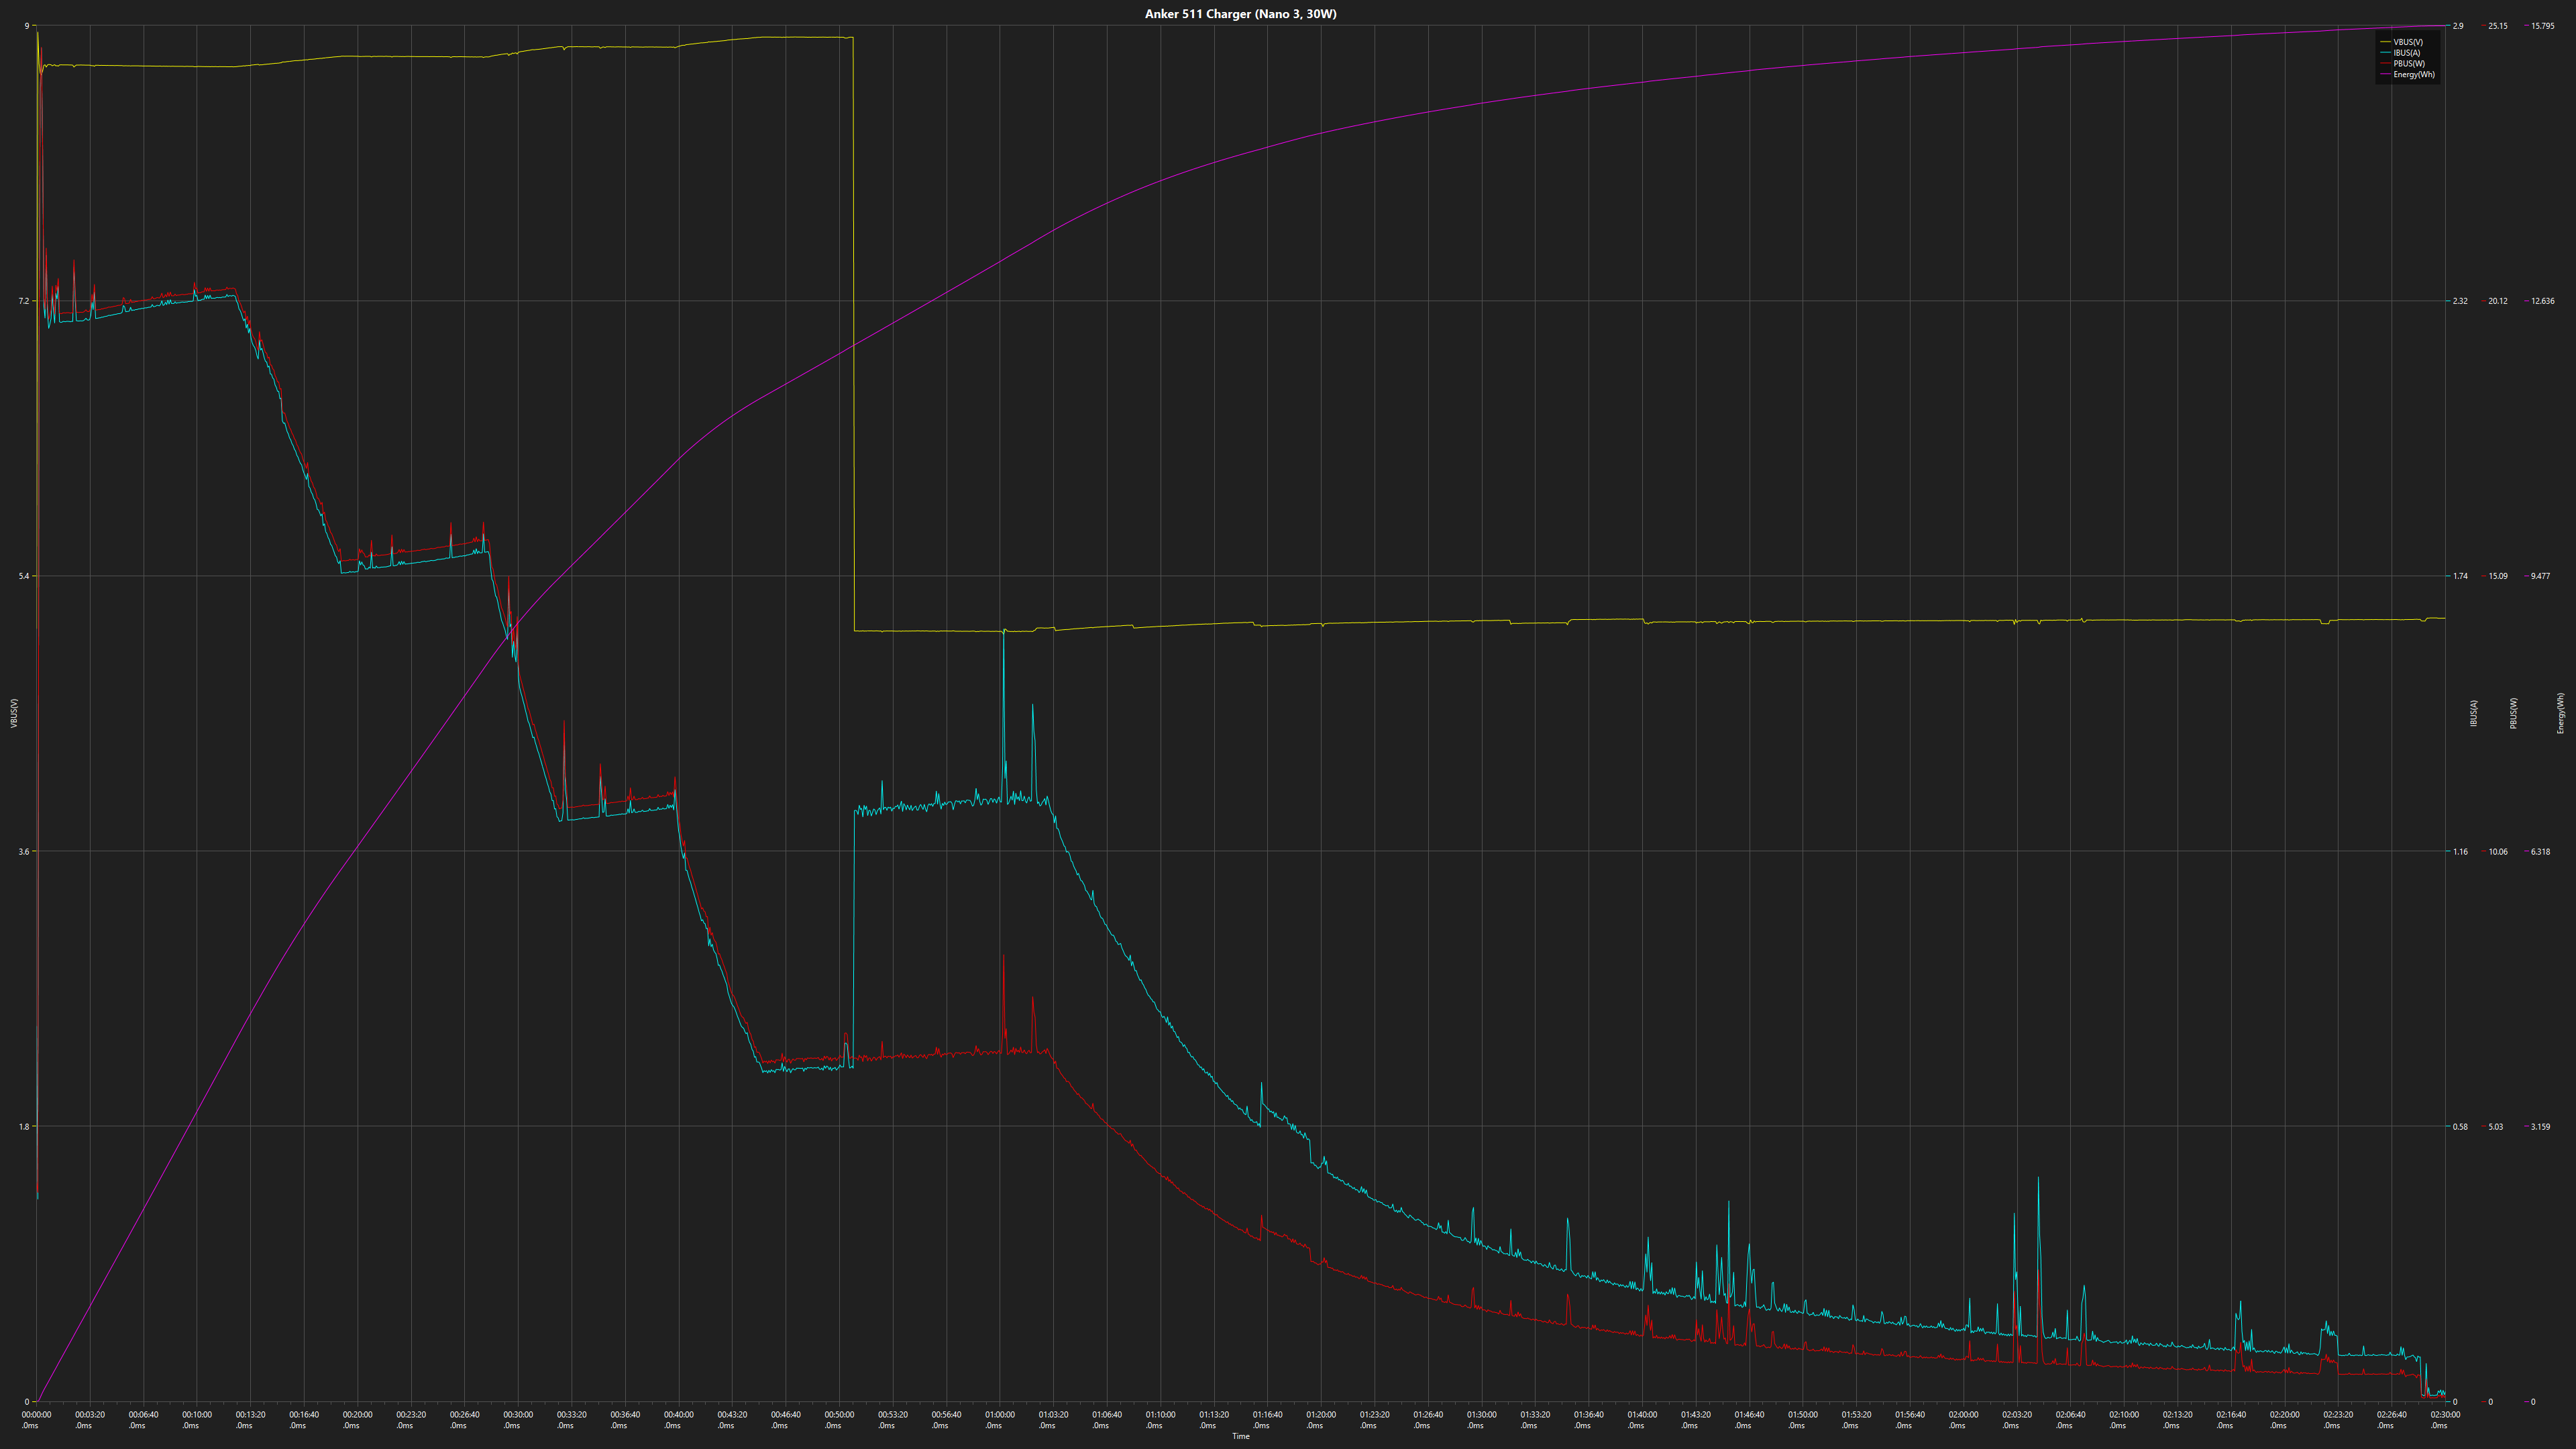Select the IBUS(A) right axis title
2576x1449 pixels.
coord(2474,713)
